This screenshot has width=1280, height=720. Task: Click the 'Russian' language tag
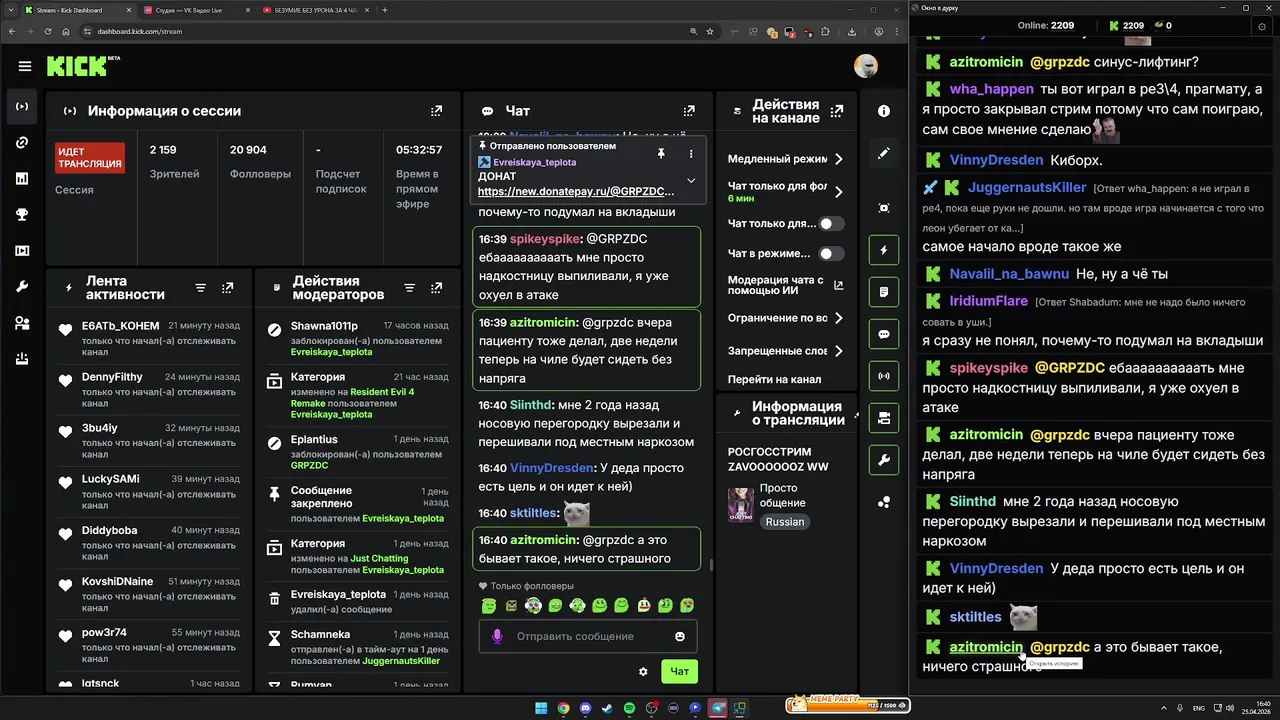click(x=785, y=522)
